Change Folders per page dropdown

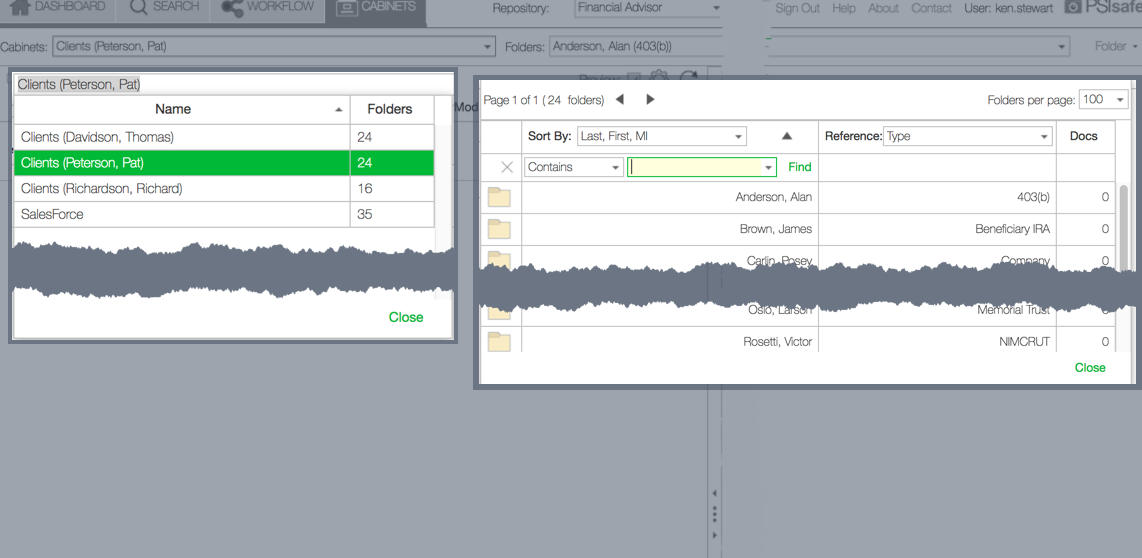[x=1104, y=99]
